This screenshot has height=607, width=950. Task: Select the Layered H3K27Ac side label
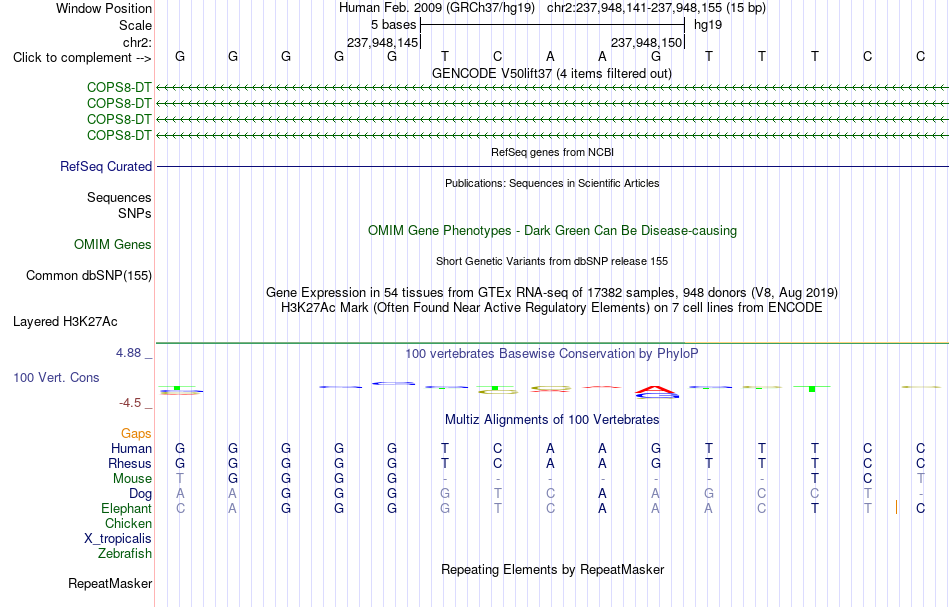tap(65, 322)
